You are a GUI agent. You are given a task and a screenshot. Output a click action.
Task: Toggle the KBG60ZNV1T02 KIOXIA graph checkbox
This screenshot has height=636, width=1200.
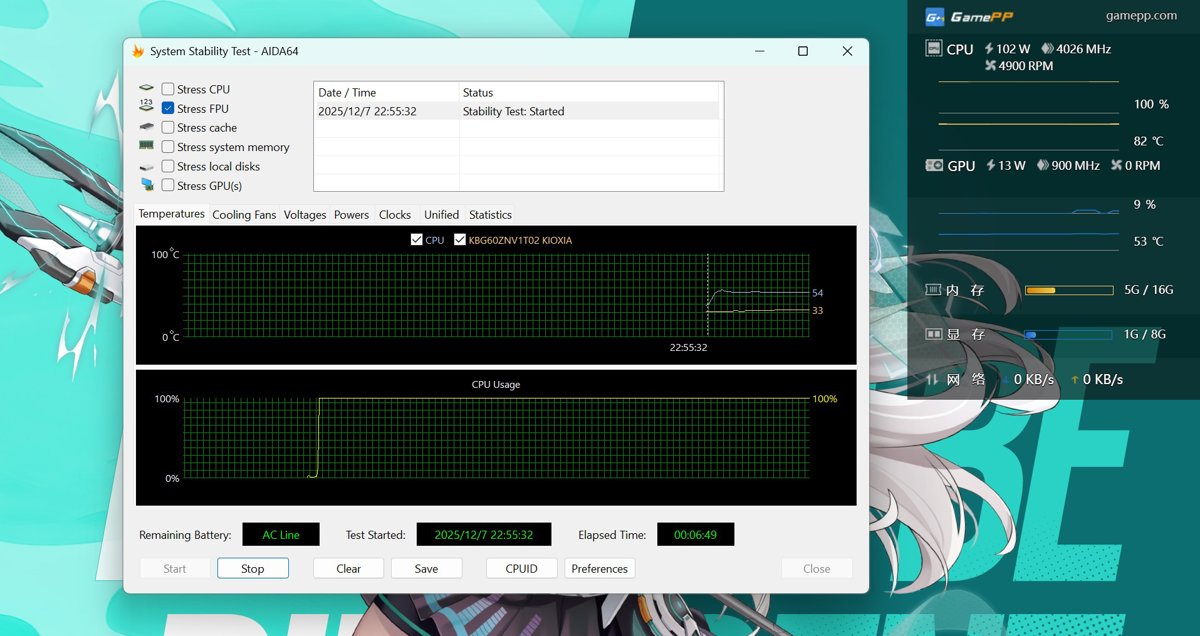point(460,240)
